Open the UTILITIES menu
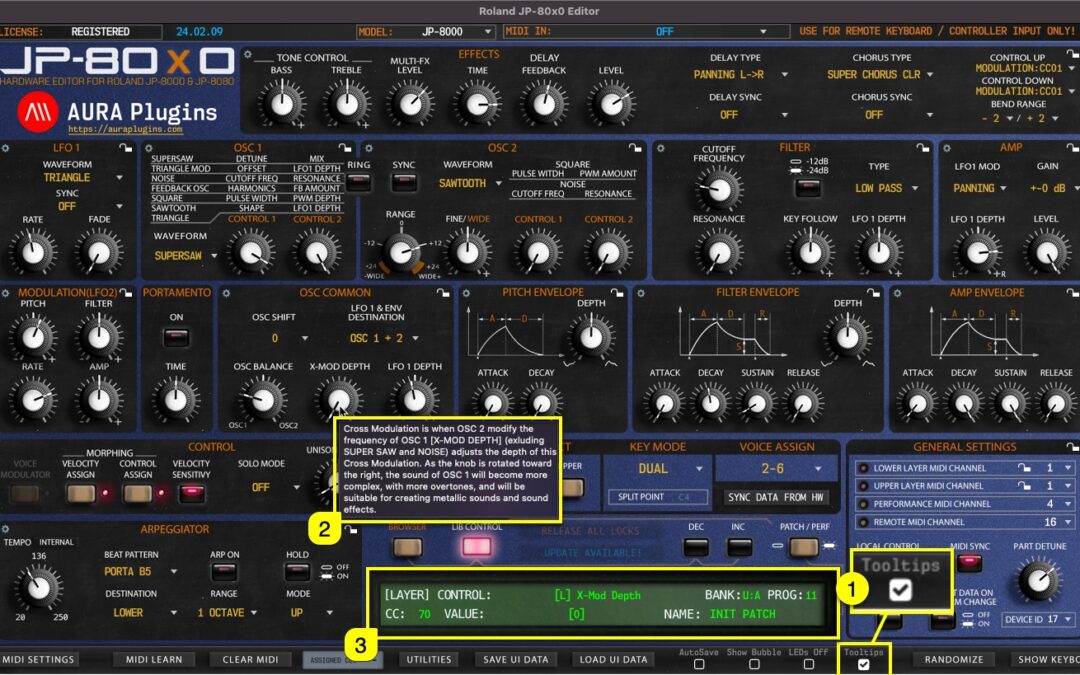This screenshot has width=1080, height=675. click(x=429, y=659)
